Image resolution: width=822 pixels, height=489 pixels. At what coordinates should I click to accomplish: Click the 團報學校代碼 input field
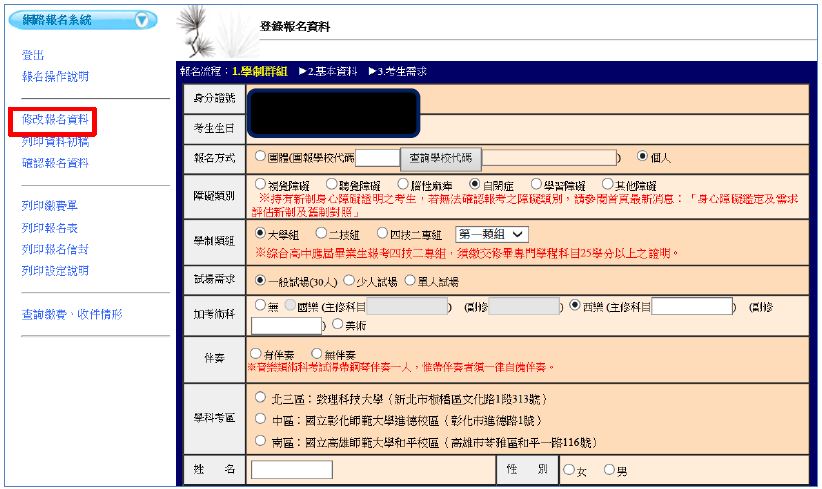tap(377, 158)
